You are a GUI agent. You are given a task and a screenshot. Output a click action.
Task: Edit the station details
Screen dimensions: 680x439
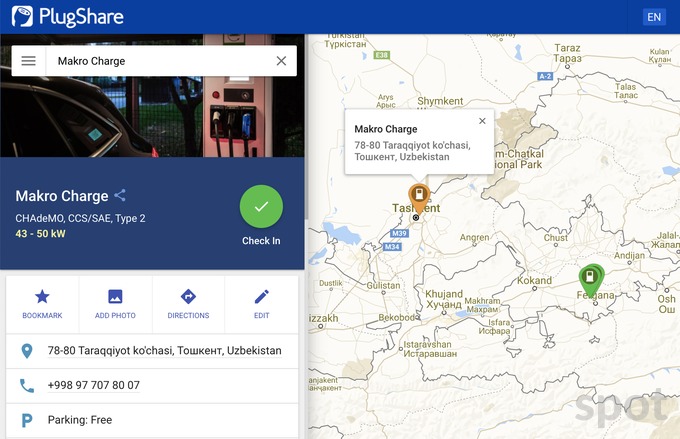click(x=261, y=304)
